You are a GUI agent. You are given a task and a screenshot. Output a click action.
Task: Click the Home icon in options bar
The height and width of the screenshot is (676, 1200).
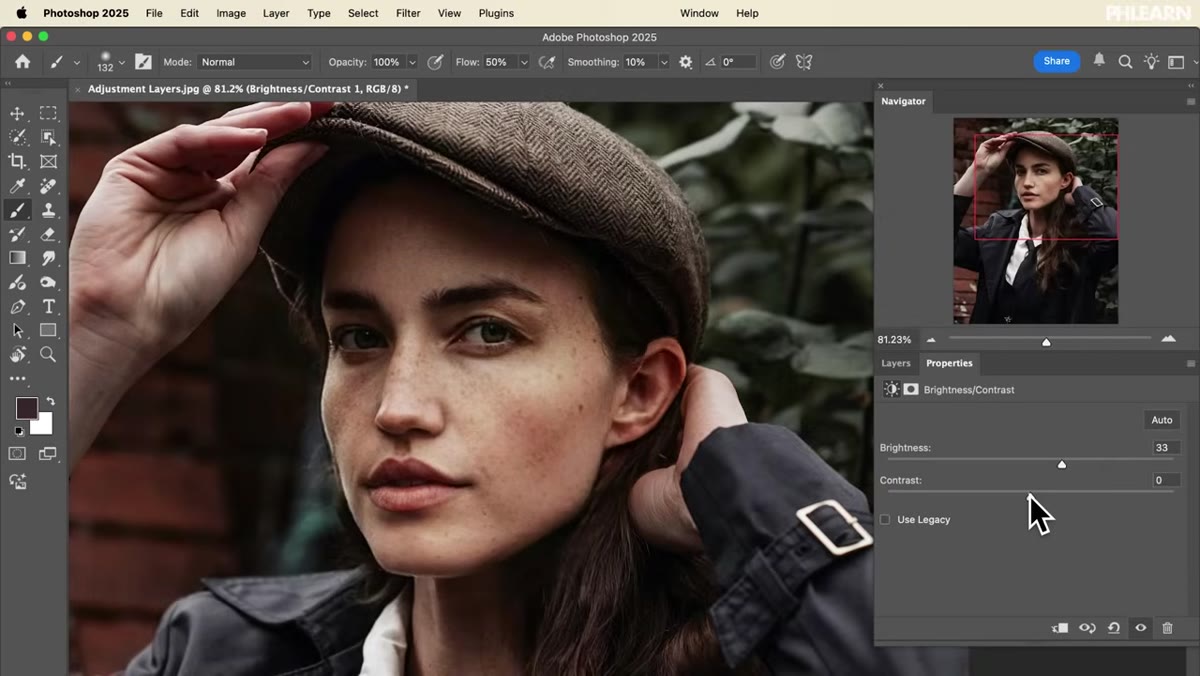pyautogui.click(x=22, y=62)
